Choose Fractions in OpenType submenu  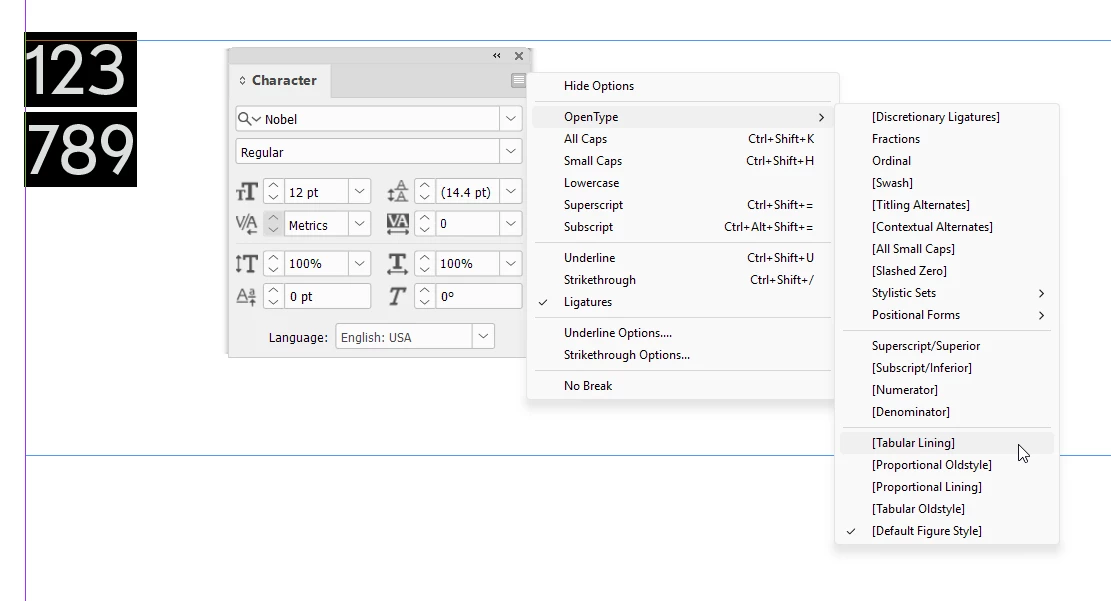(947, 139)
